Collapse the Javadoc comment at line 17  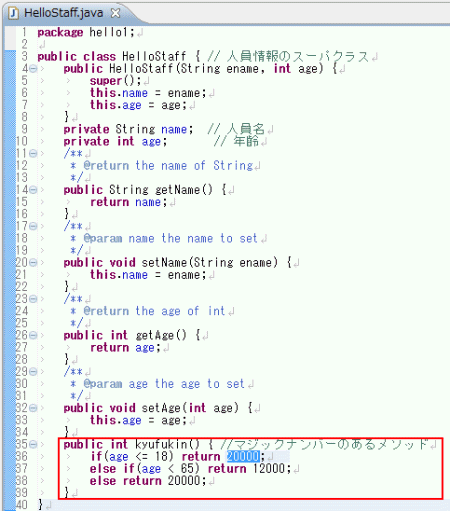click(33, 226)
